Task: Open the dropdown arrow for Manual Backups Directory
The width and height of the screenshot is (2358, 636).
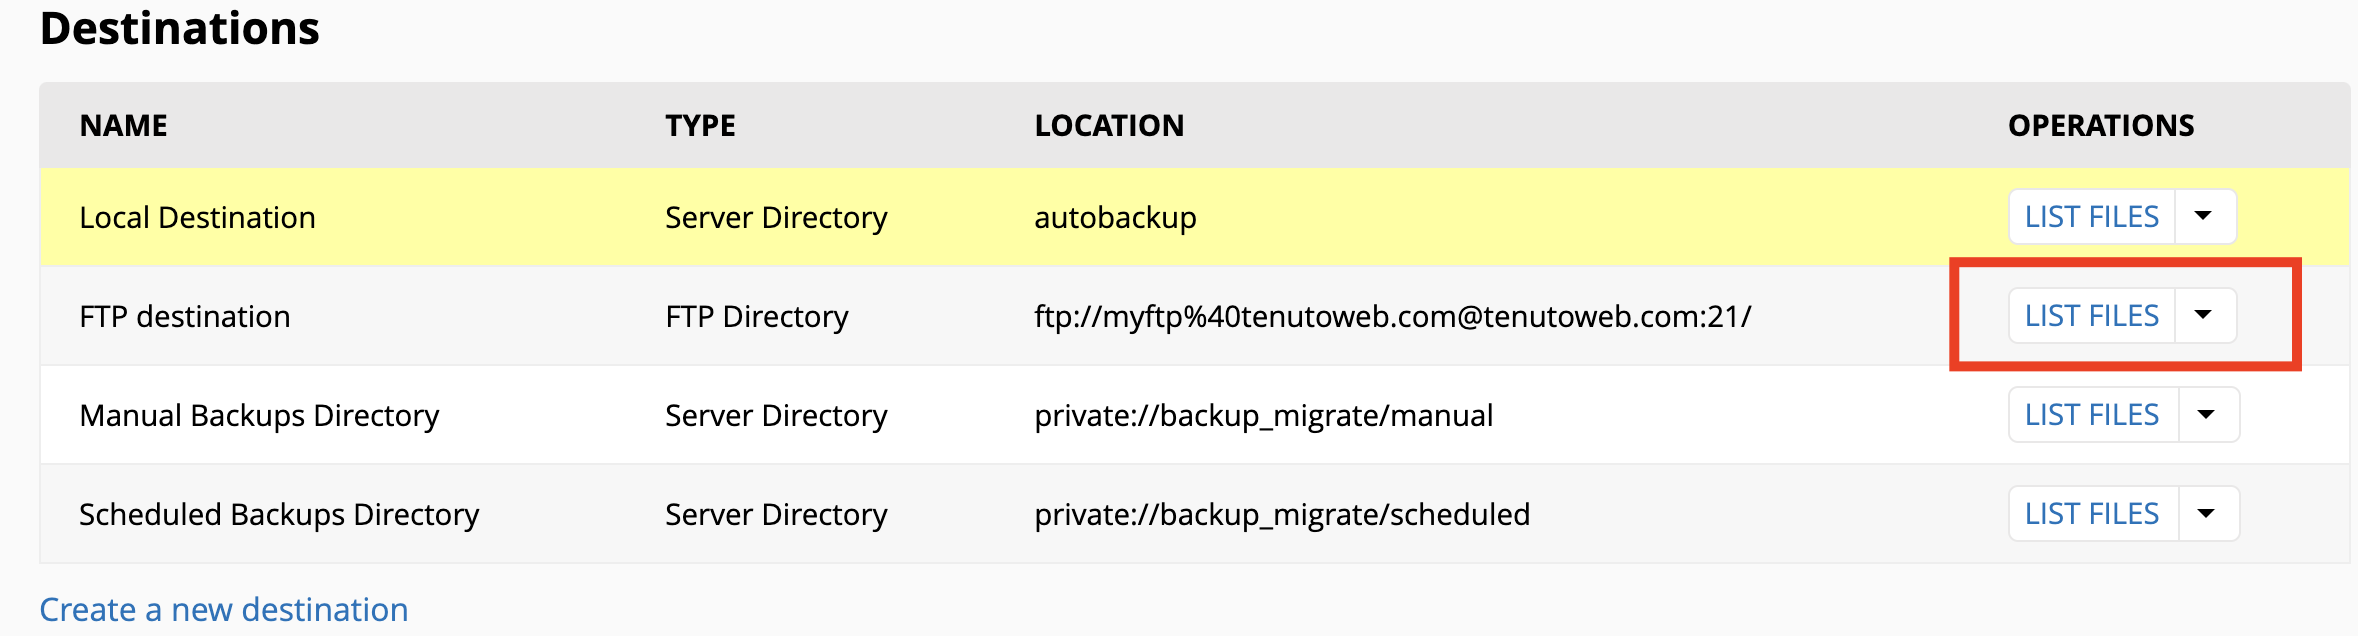Action: pyautogui.click(x=2204, y=414)
